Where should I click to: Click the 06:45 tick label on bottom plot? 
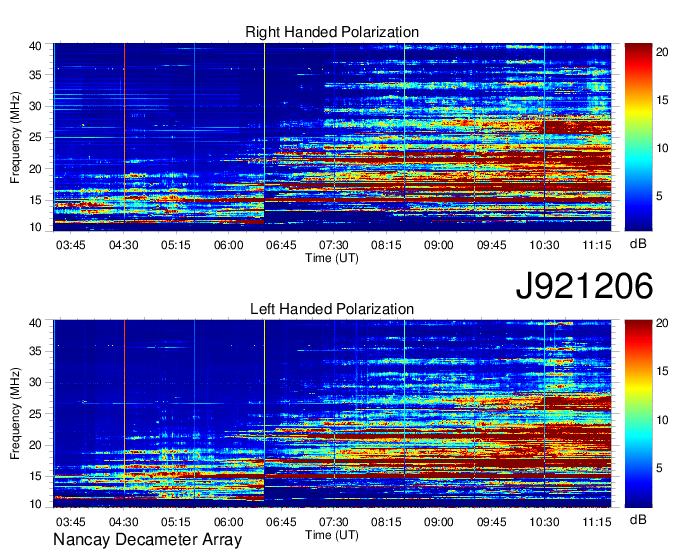(281, 522)
